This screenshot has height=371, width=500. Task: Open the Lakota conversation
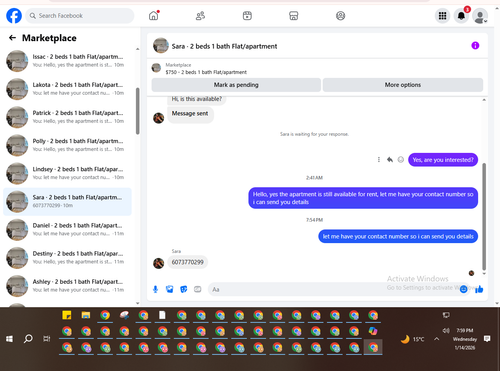pyautogui.click(x=67, y=89)
